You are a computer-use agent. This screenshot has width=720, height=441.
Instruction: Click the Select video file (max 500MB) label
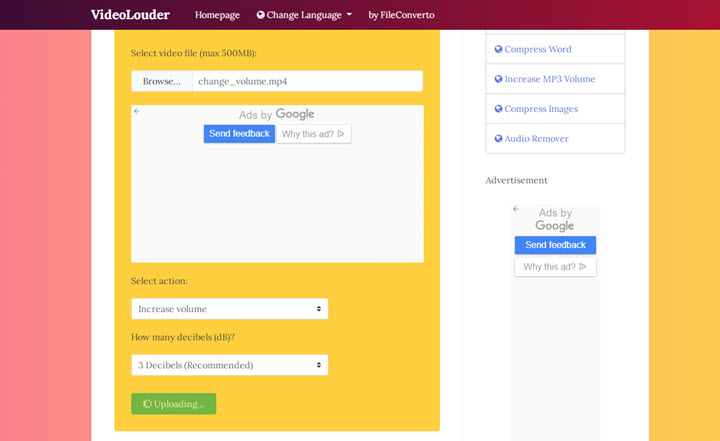[x=193, y=53]
